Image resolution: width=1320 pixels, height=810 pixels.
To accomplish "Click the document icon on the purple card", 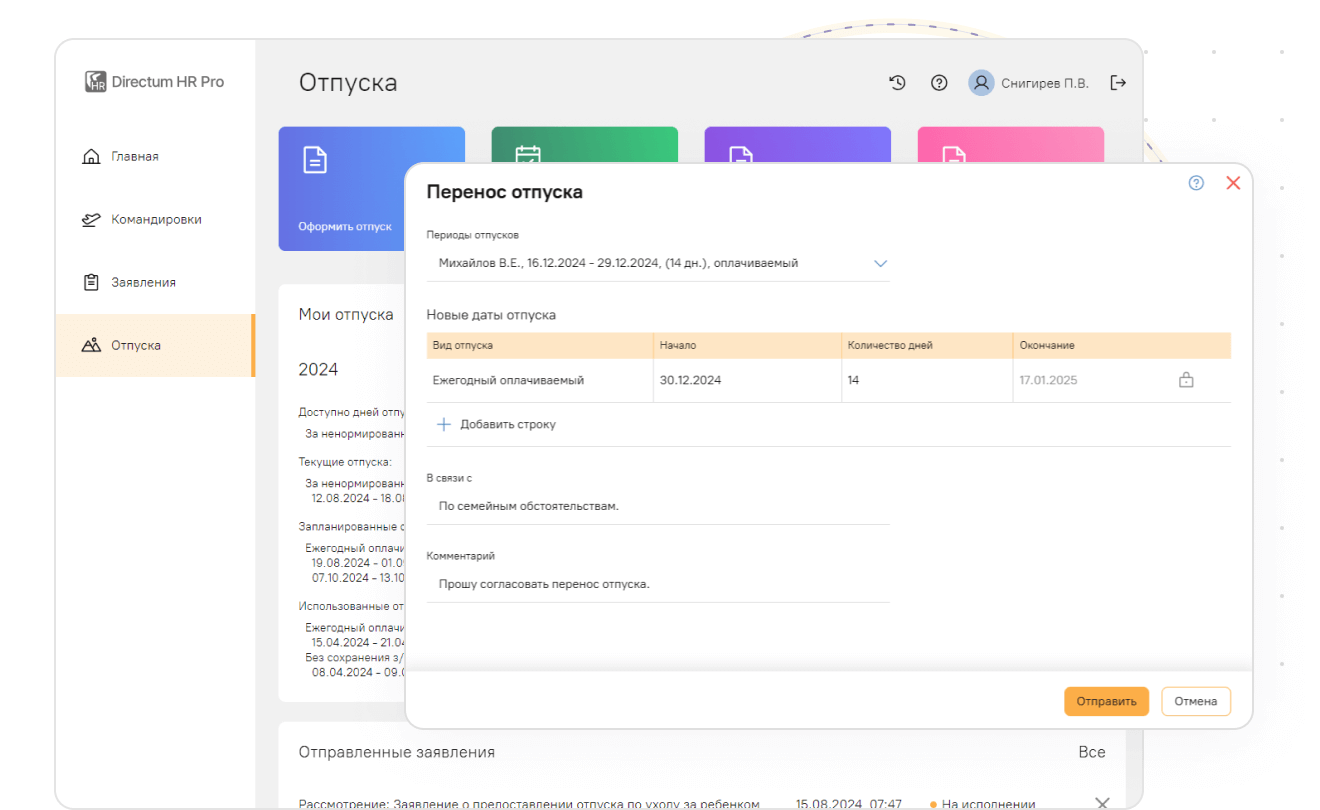I will [741, 154].
